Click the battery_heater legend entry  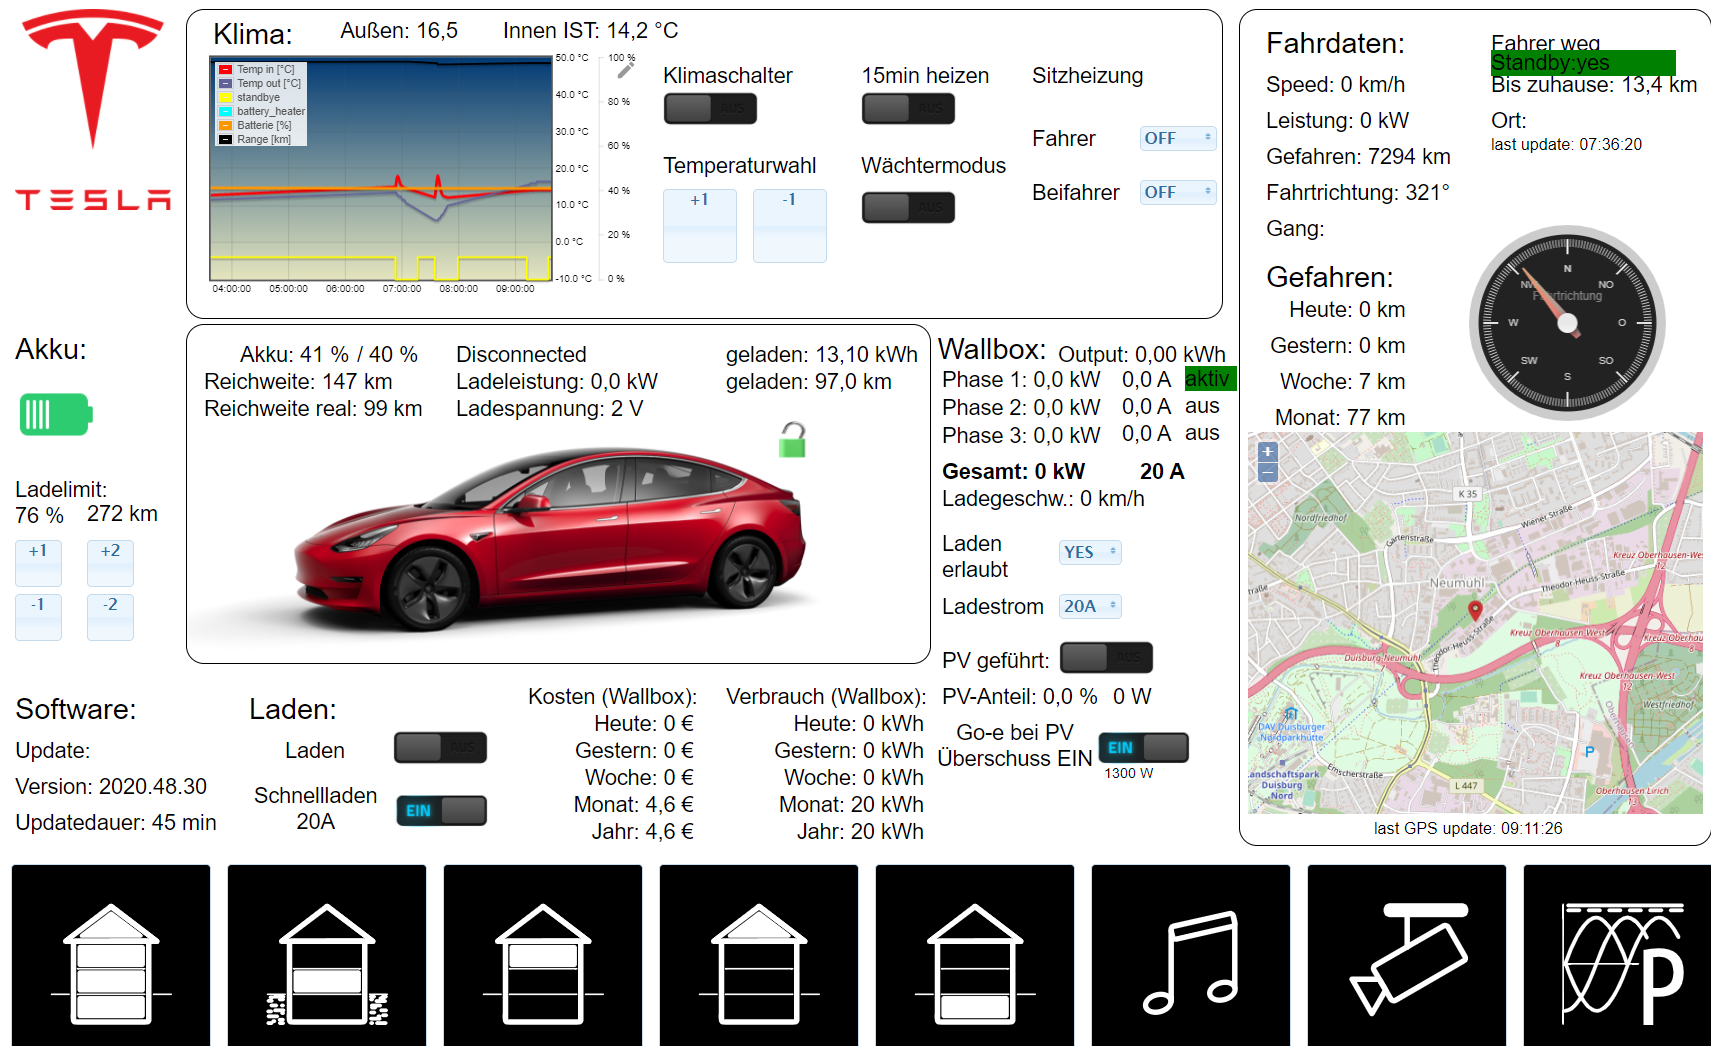pyautogui.click(x=262, y=111)
